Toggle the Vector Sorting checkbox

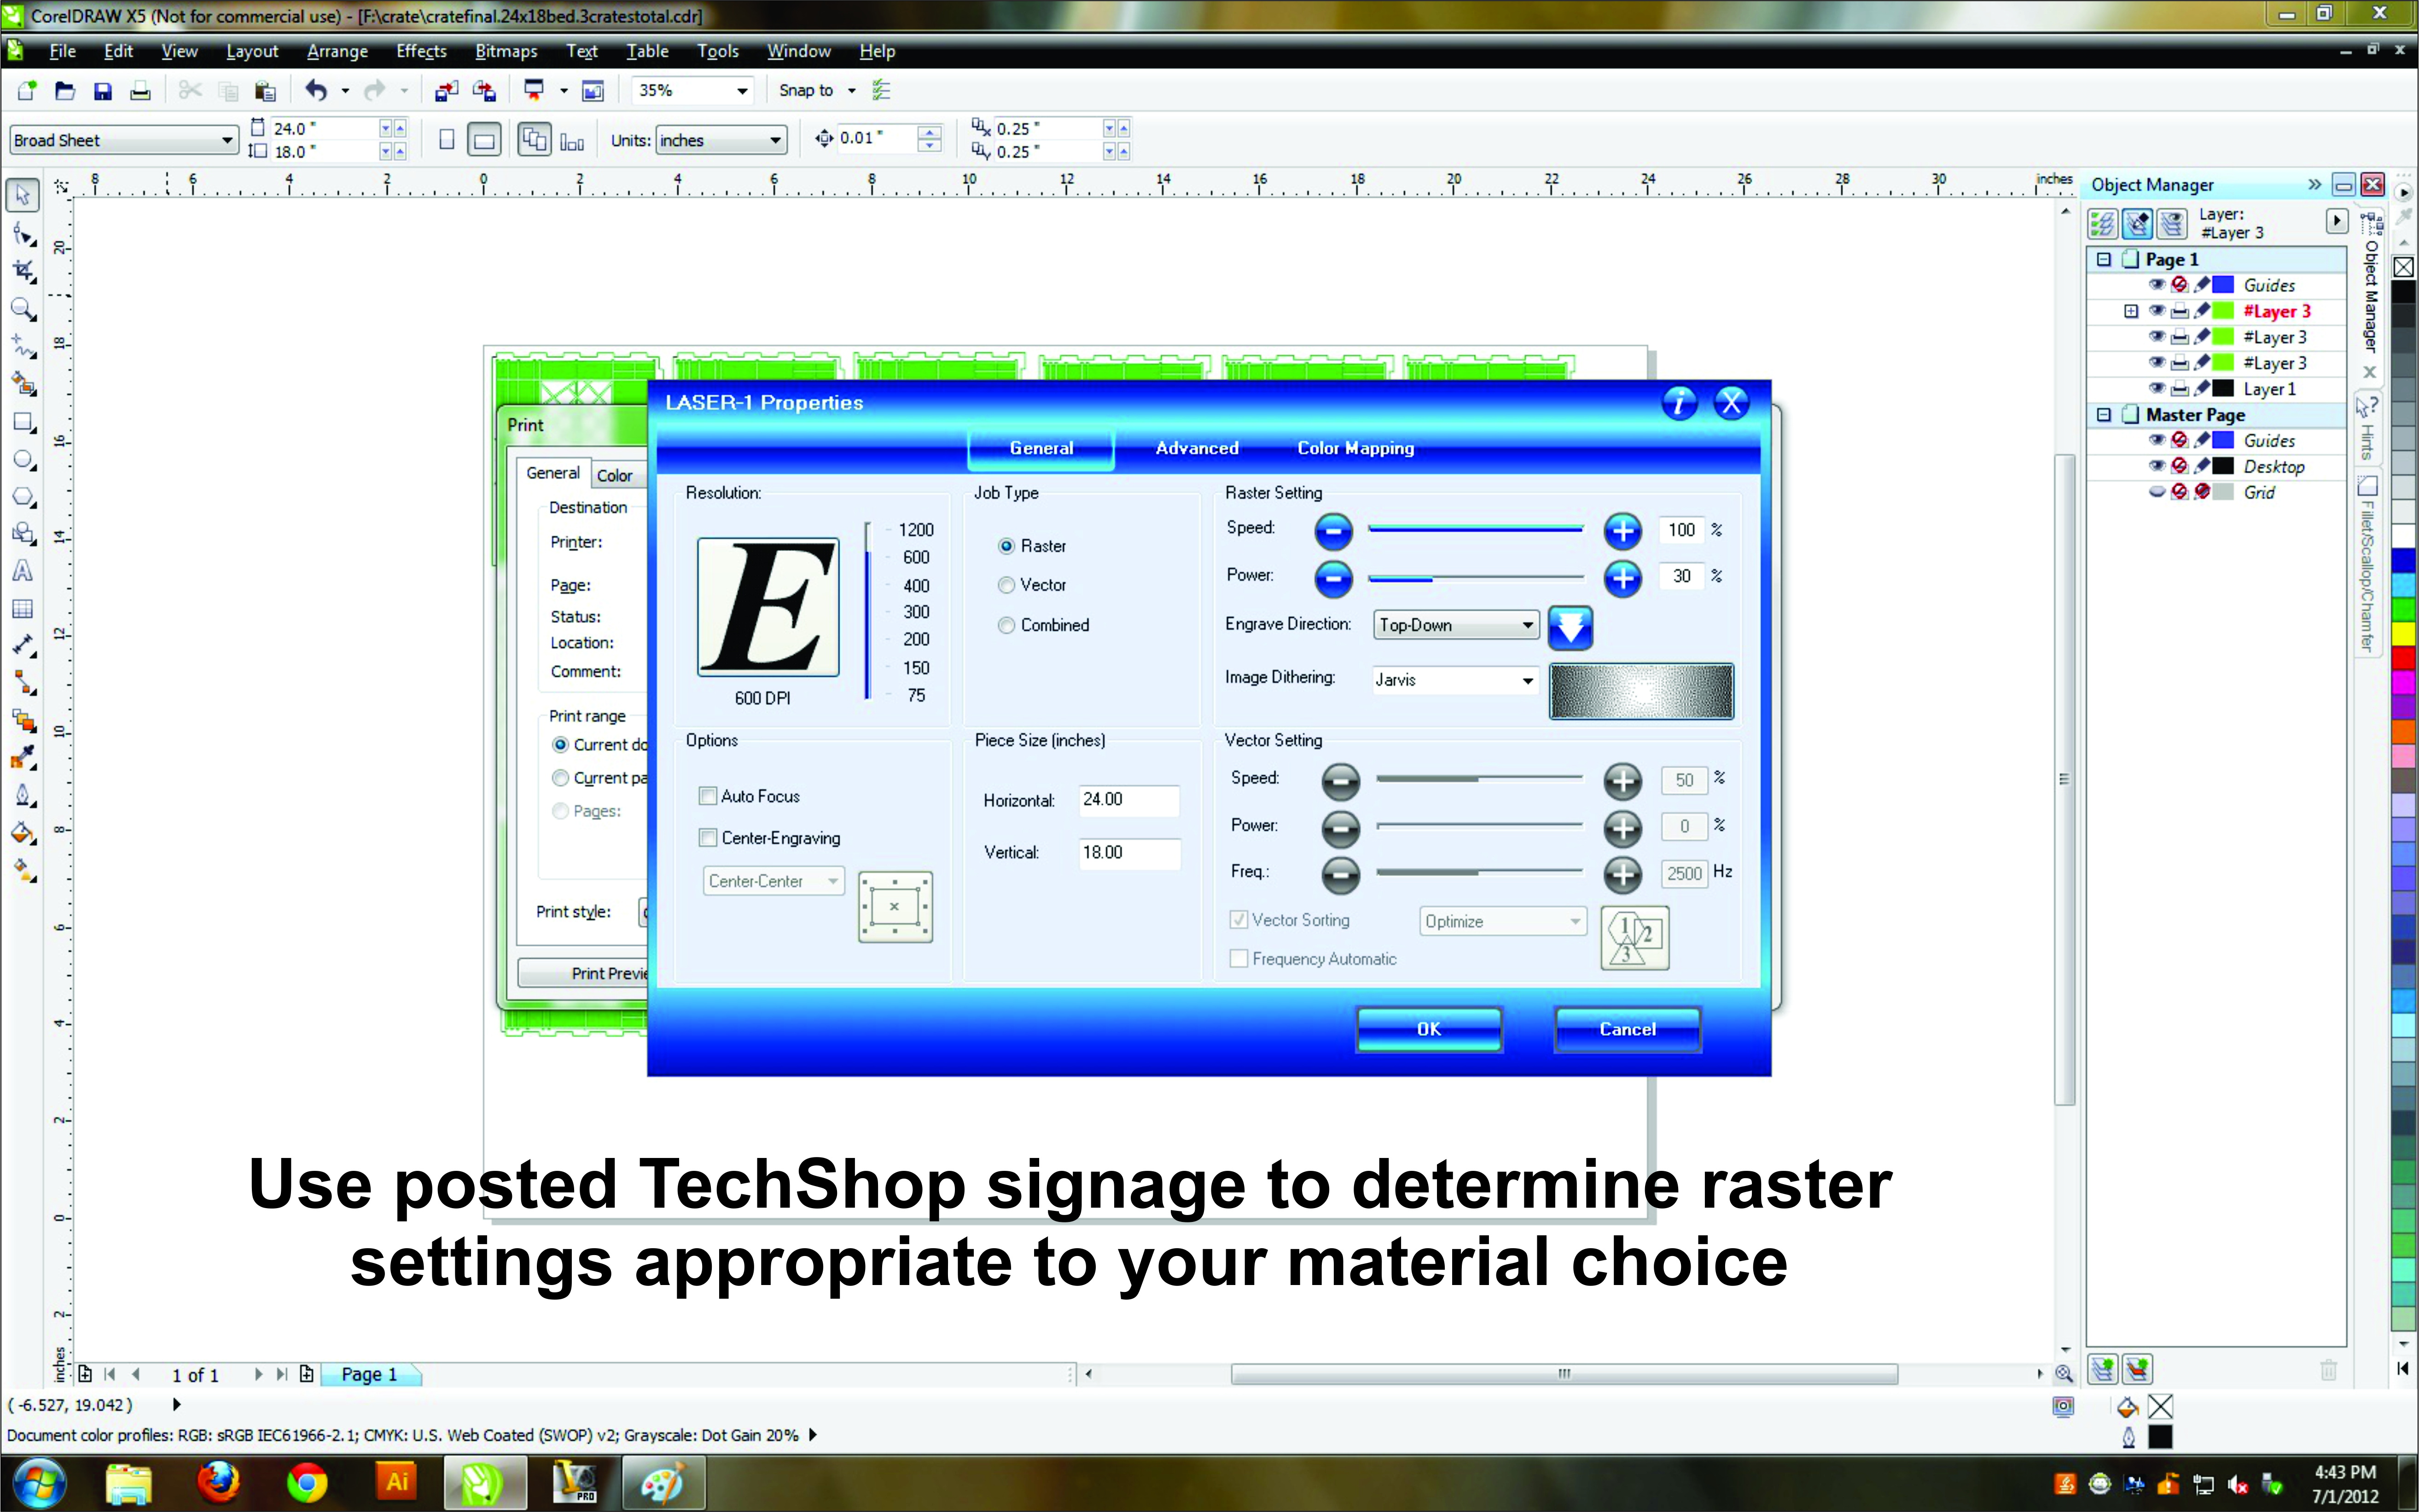[1239, 920]
